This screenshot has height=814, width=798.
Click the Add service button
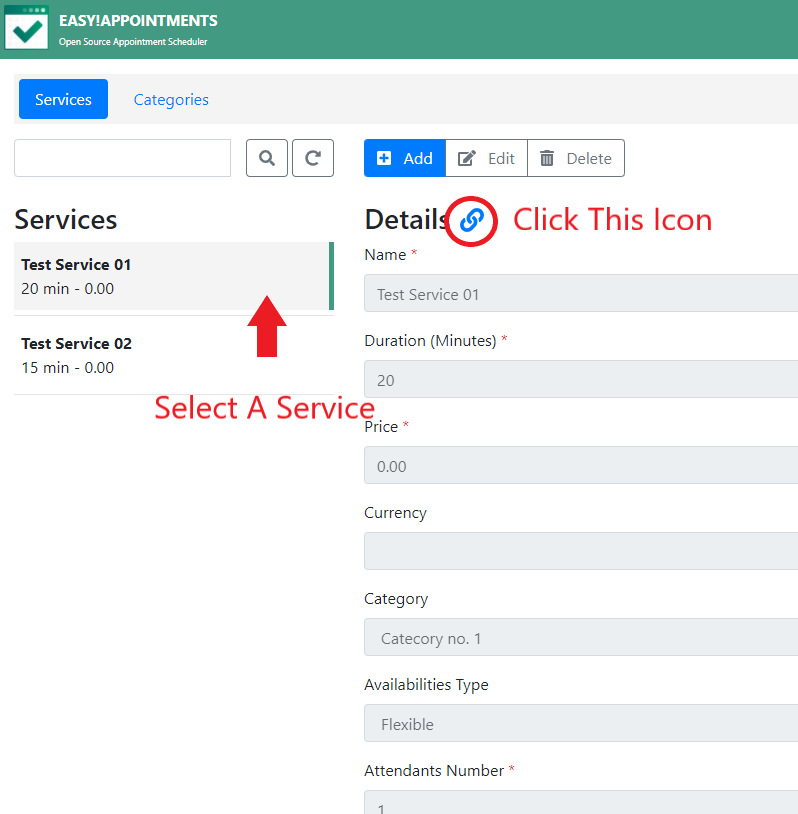[404, 158]
